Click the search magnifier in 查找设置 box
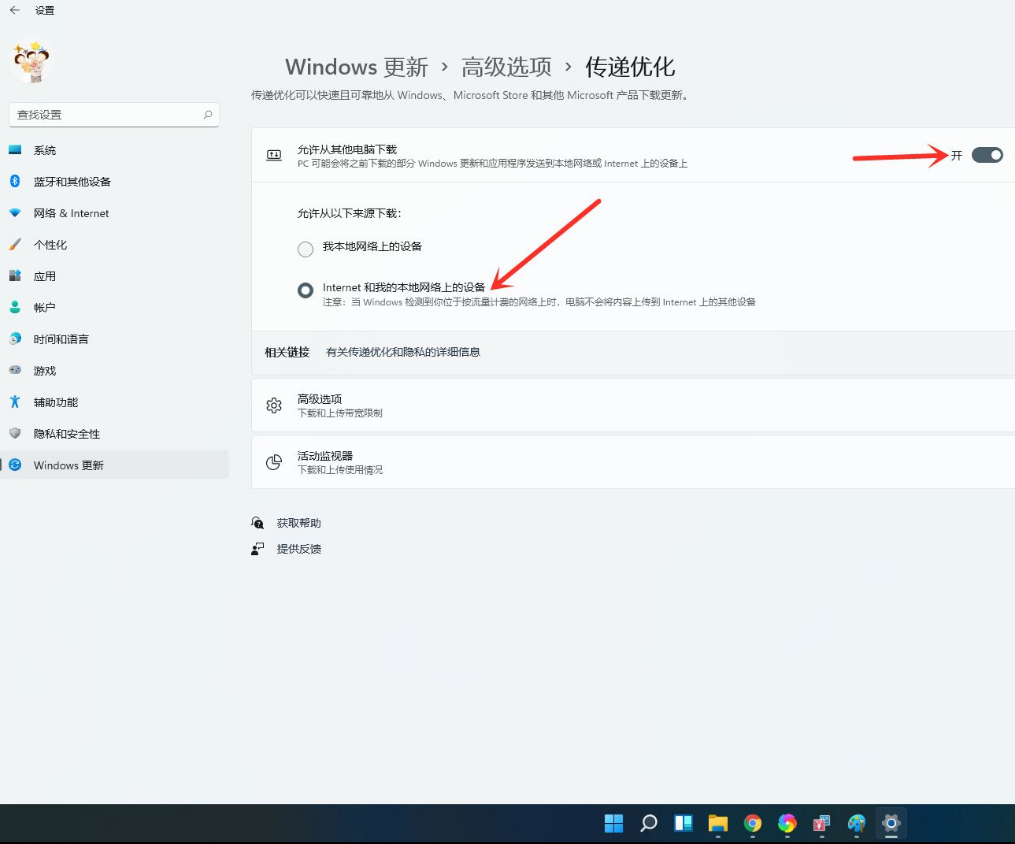 coord(208,115)
